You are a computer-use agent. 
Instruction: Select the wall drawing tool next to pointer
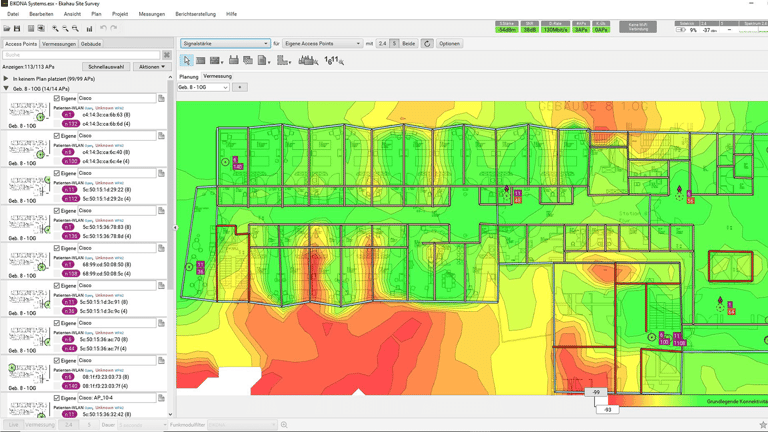200,60
